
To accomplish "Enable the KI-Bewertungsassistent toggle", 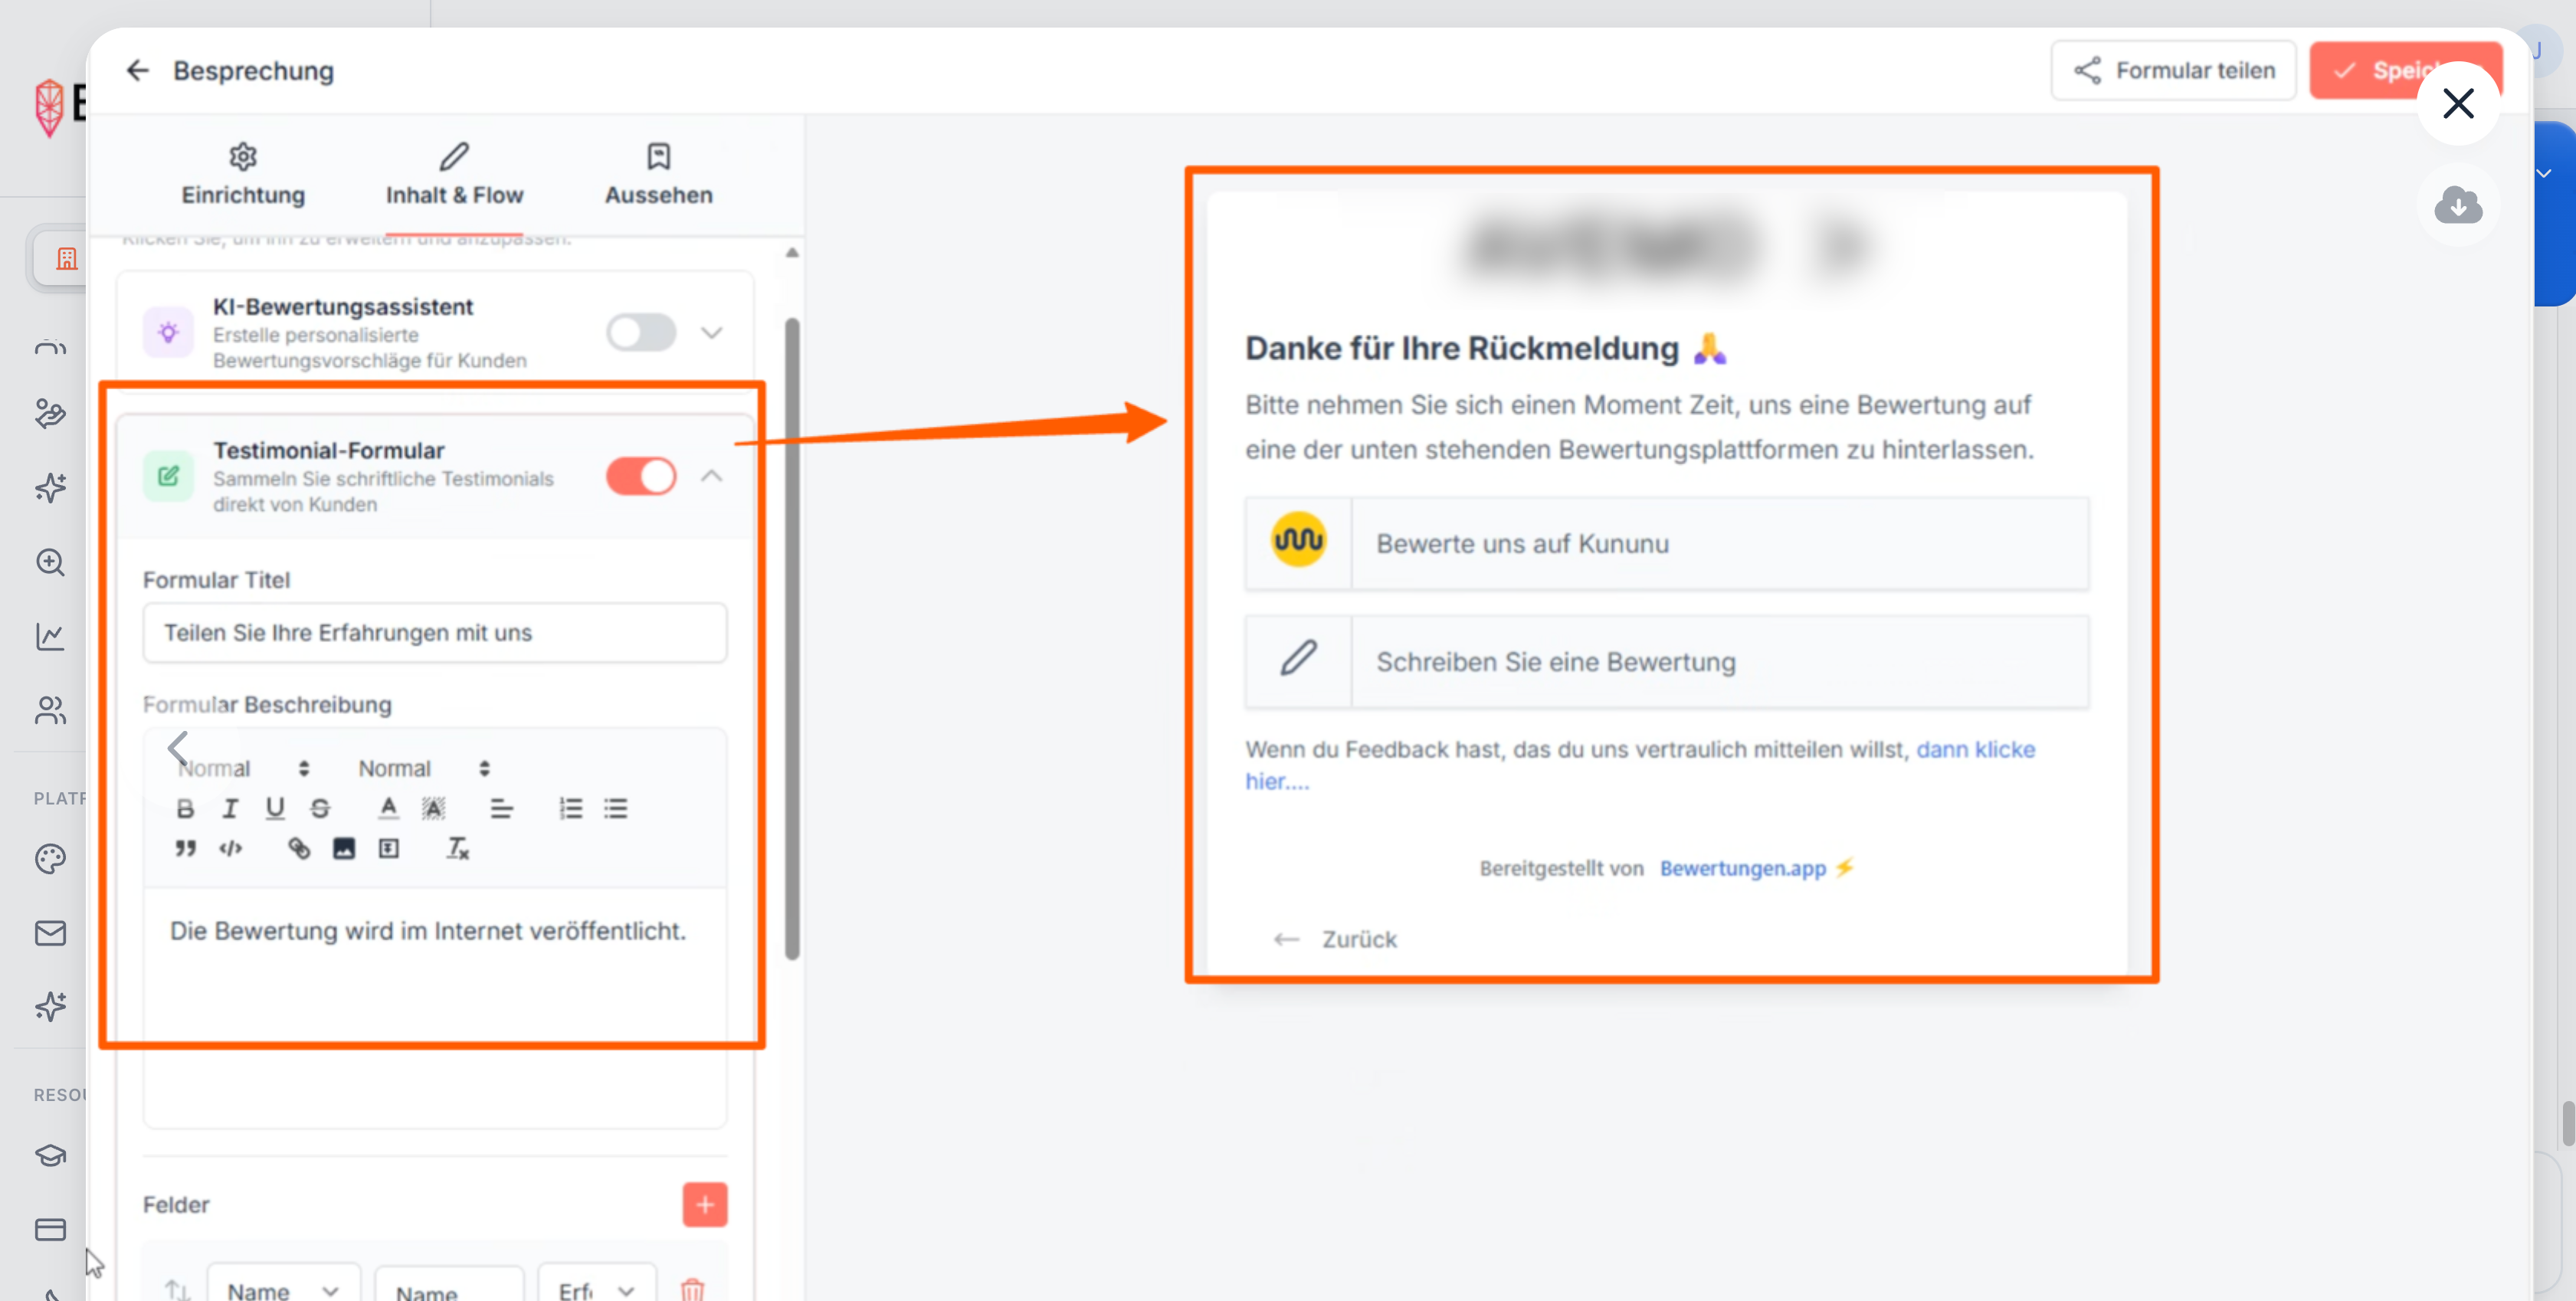I will tap(641, 332).
